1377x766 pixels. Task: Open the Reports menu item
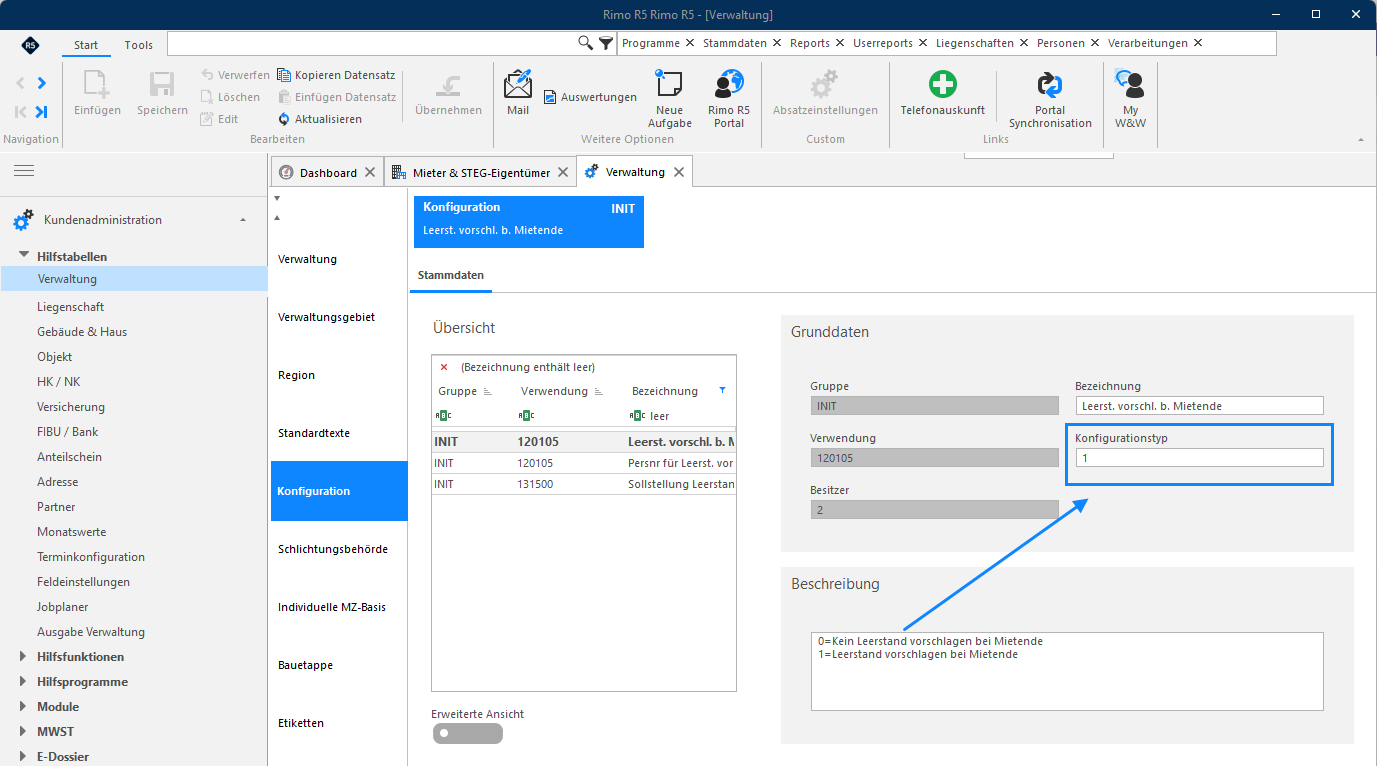pos(810,43)
